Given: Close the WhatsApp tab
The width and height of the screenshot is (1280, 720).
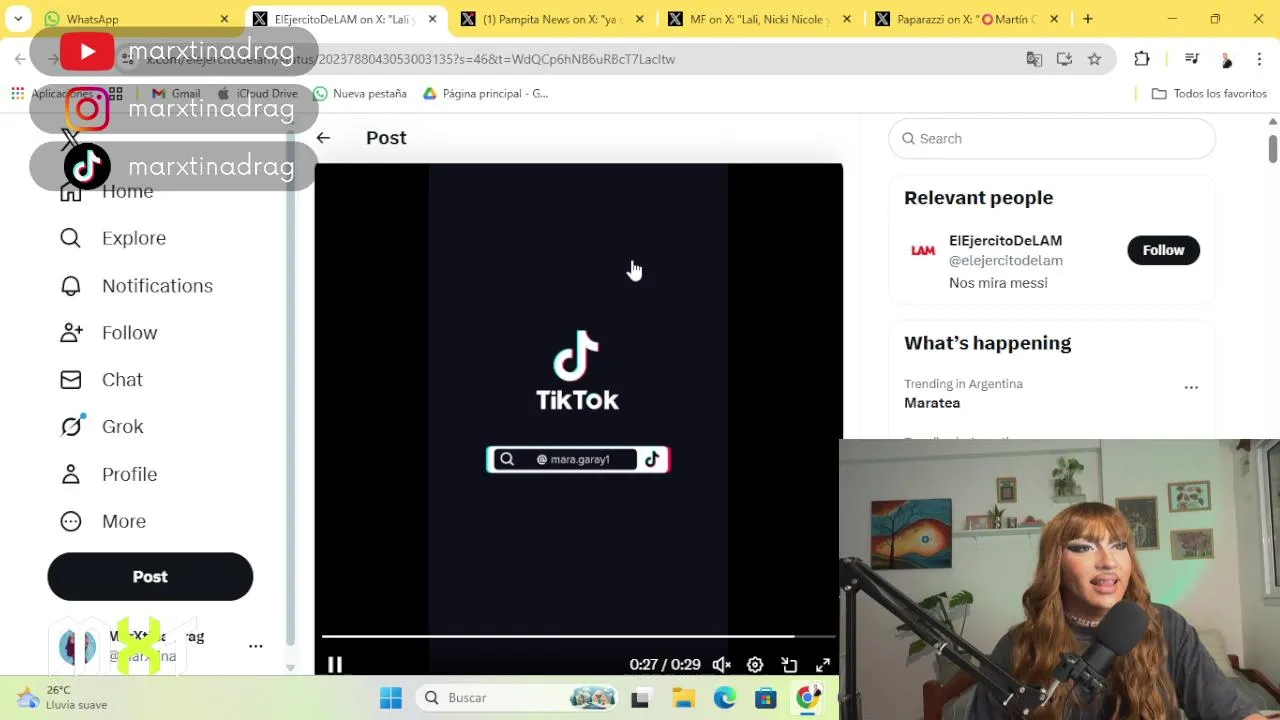Looking at the screenshot, I should [224, 19].
